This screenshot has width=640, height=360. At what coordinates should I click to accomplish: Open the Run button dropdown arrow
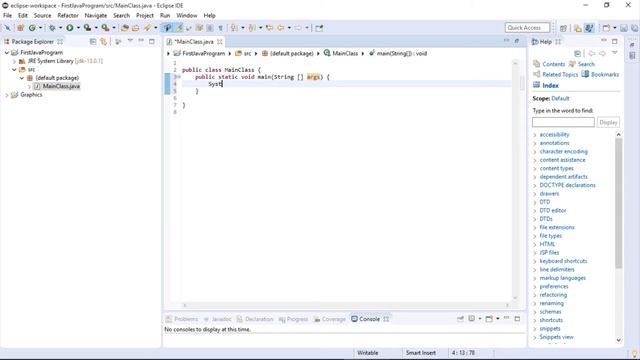click(x=78, y=28)
